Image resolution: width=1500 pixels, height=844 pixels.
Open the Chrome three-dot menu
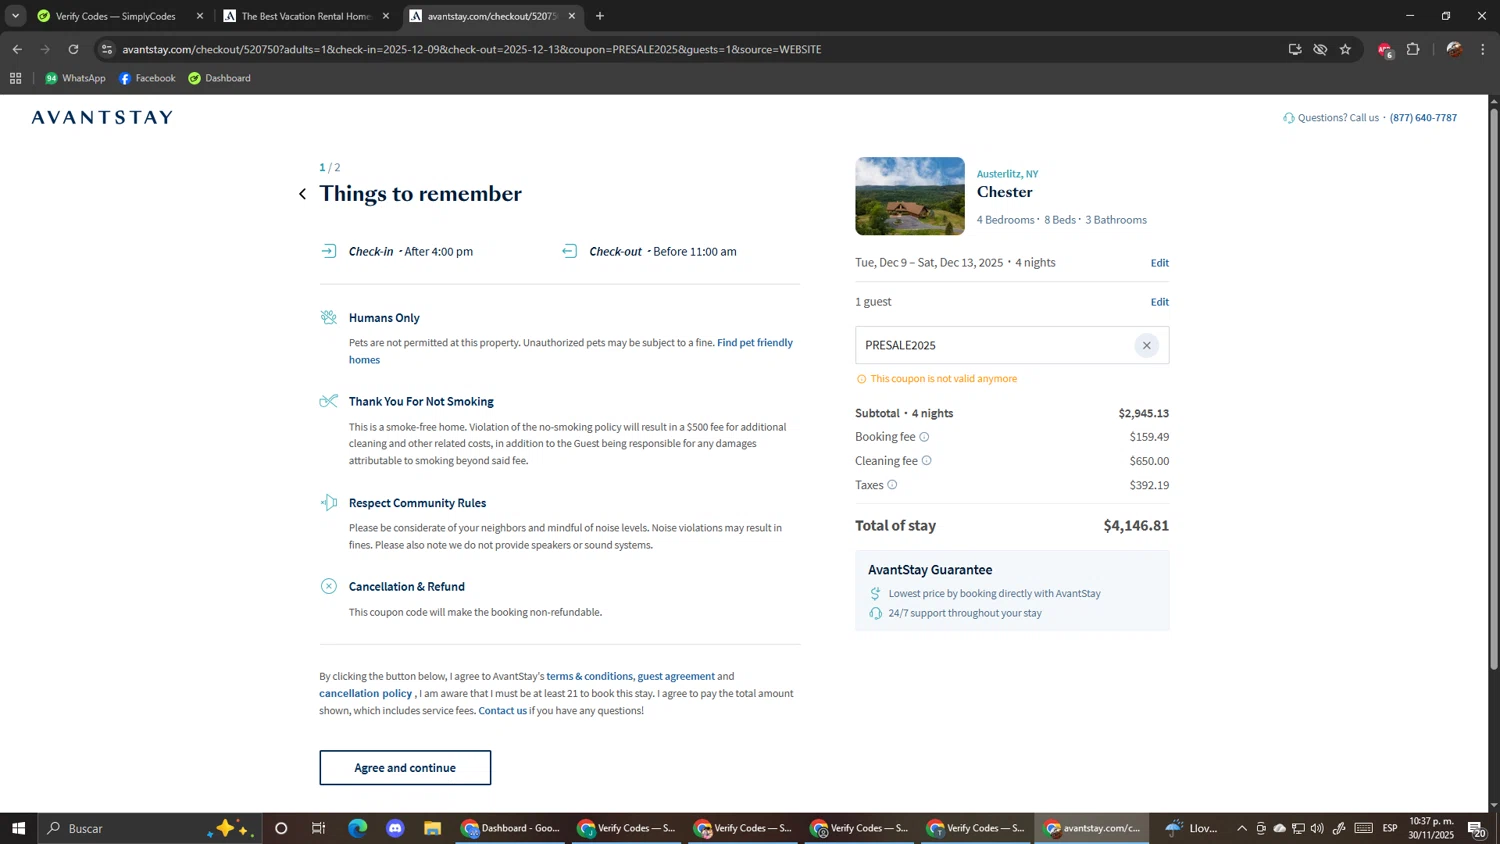tap(1483, 49)
